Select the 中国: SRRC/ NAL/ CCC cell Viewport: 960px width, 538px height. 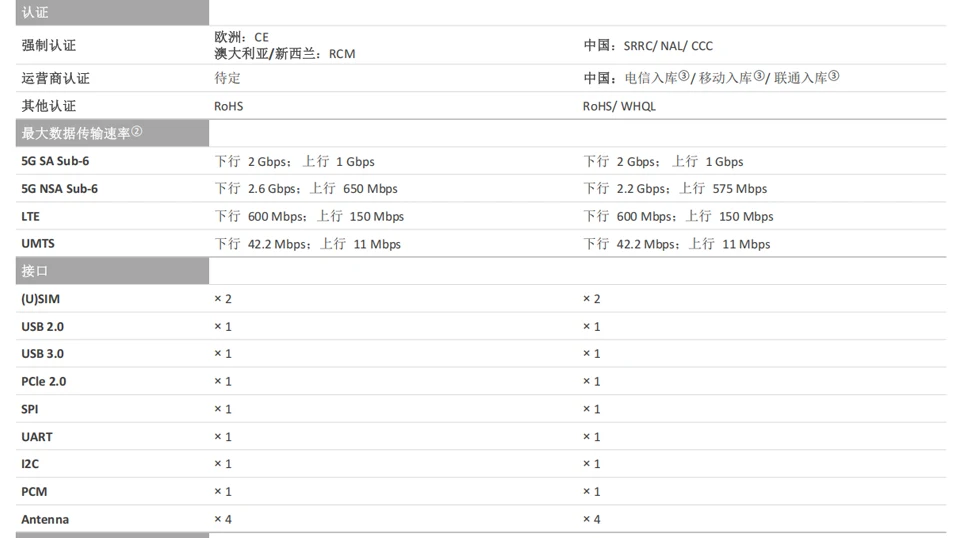pos(648,46)
